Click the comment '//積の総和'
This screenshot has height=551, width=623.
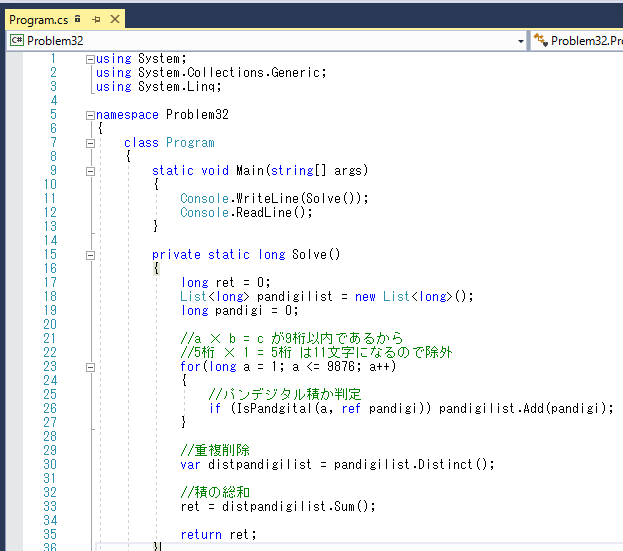[215, 493]
